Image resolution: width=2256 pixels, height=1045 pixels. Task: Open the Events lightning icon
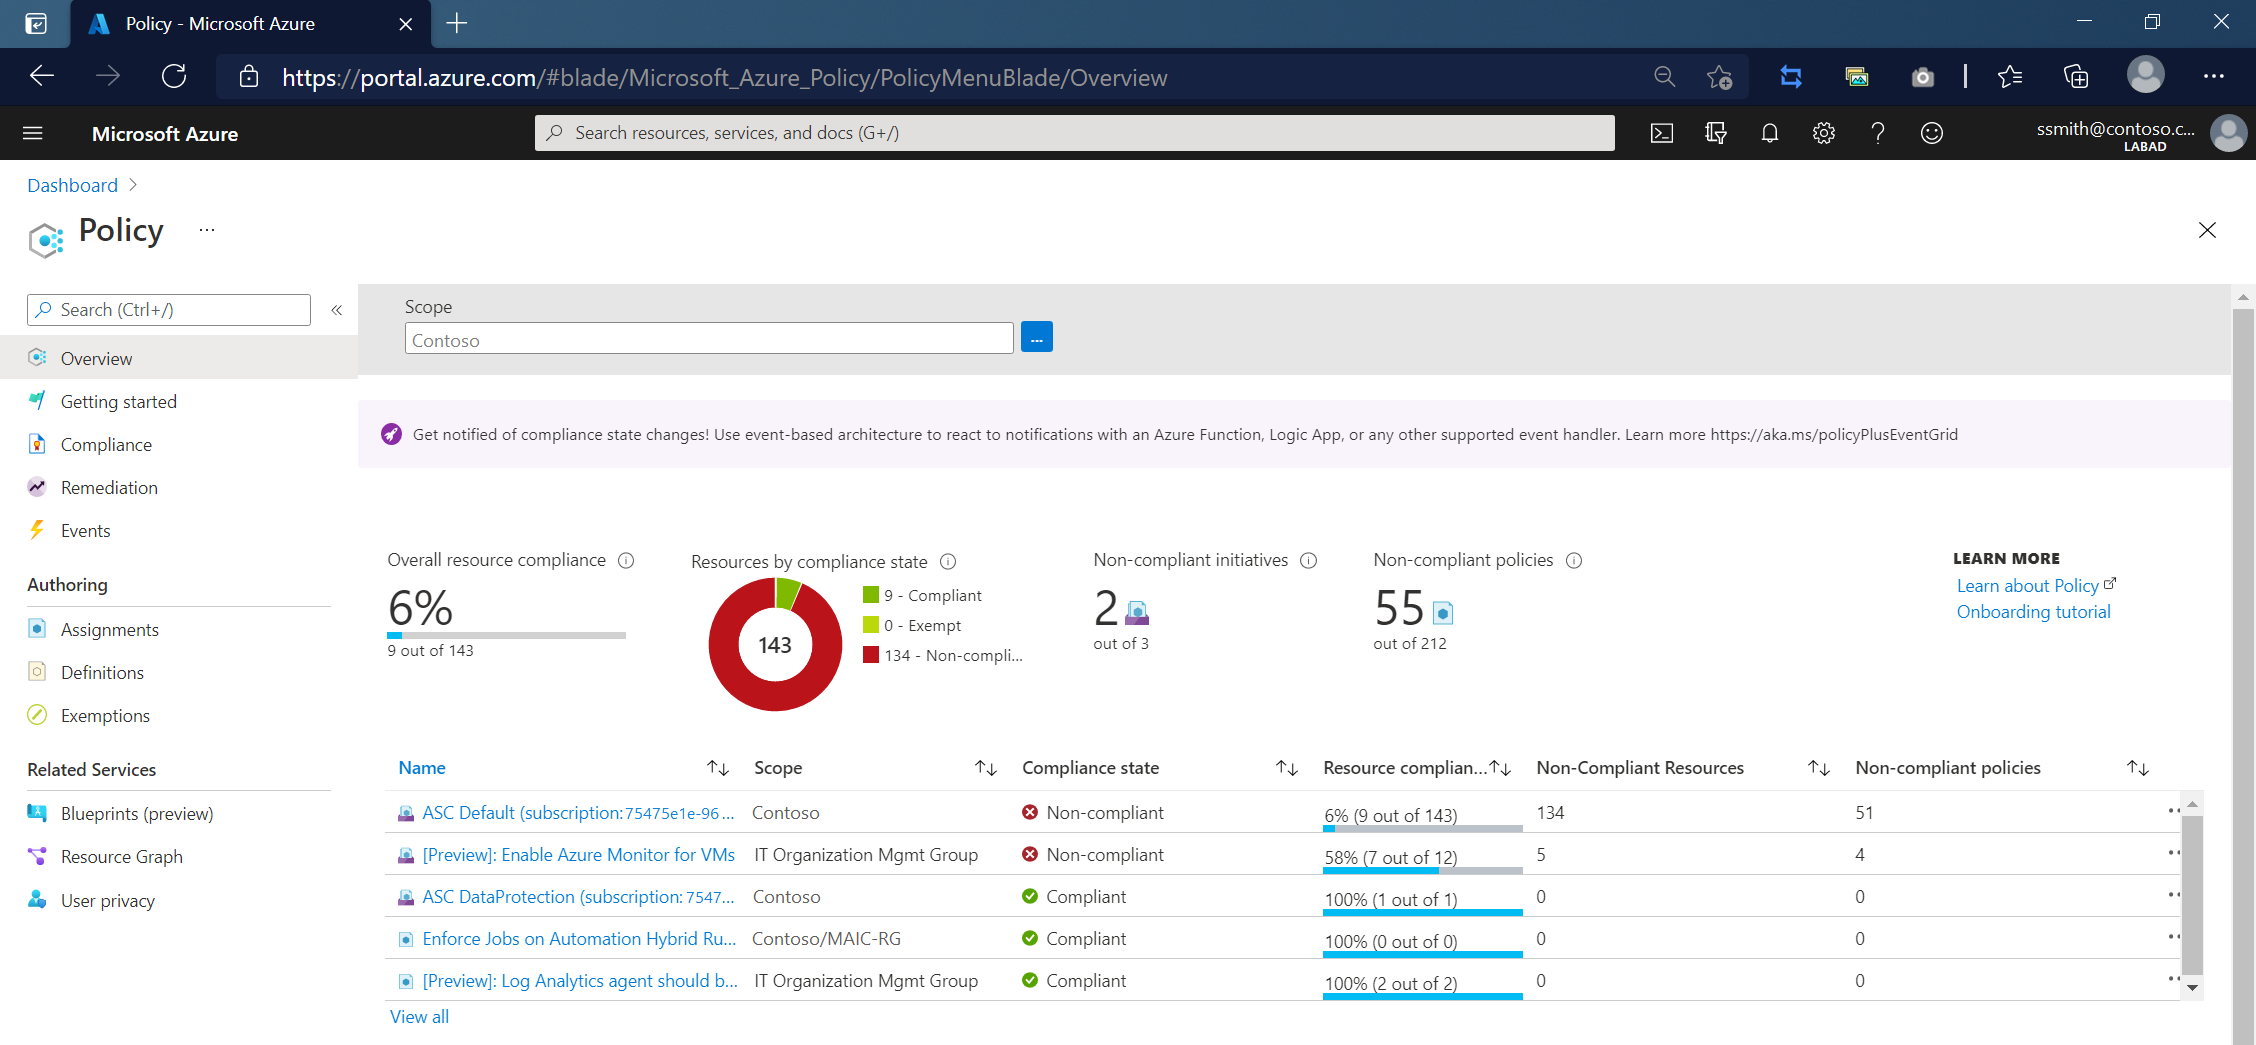(x=38, y=530)
